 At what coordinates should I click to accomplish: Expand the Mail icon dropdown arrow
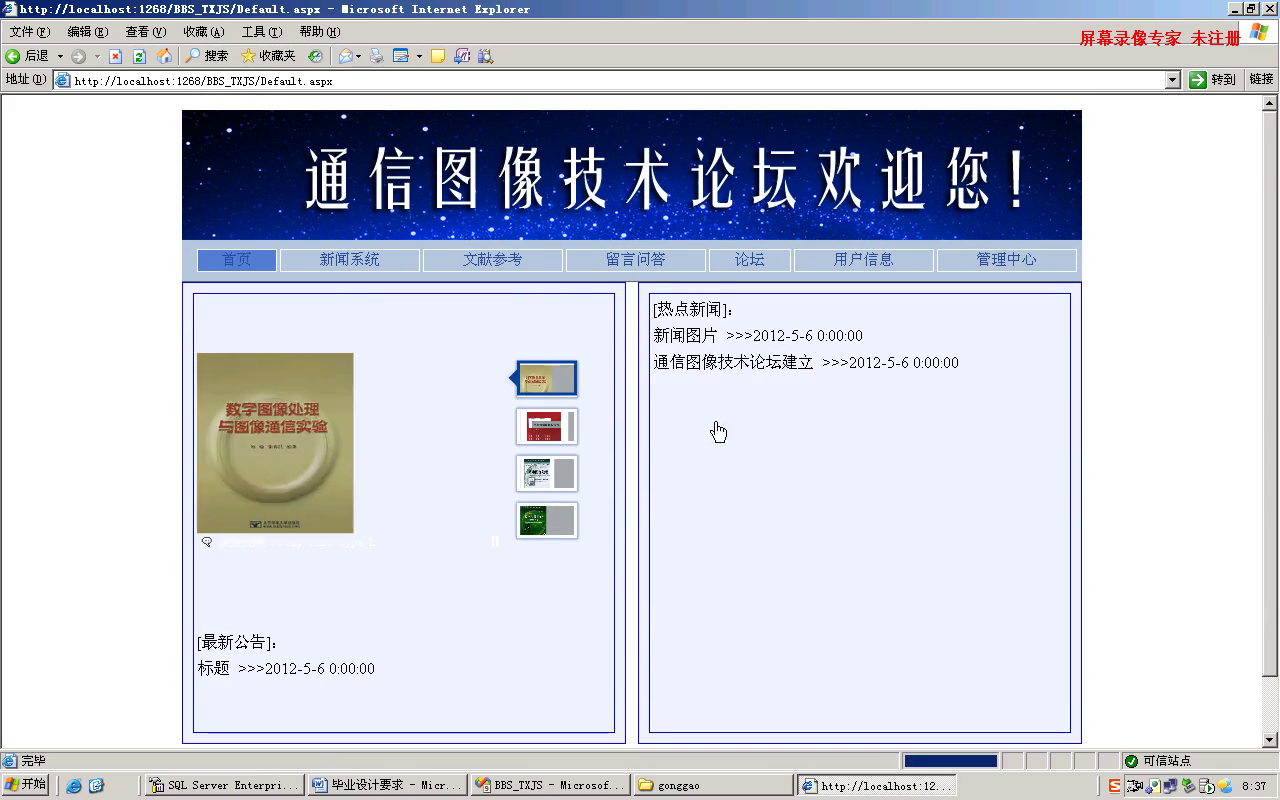click(358, 56)
